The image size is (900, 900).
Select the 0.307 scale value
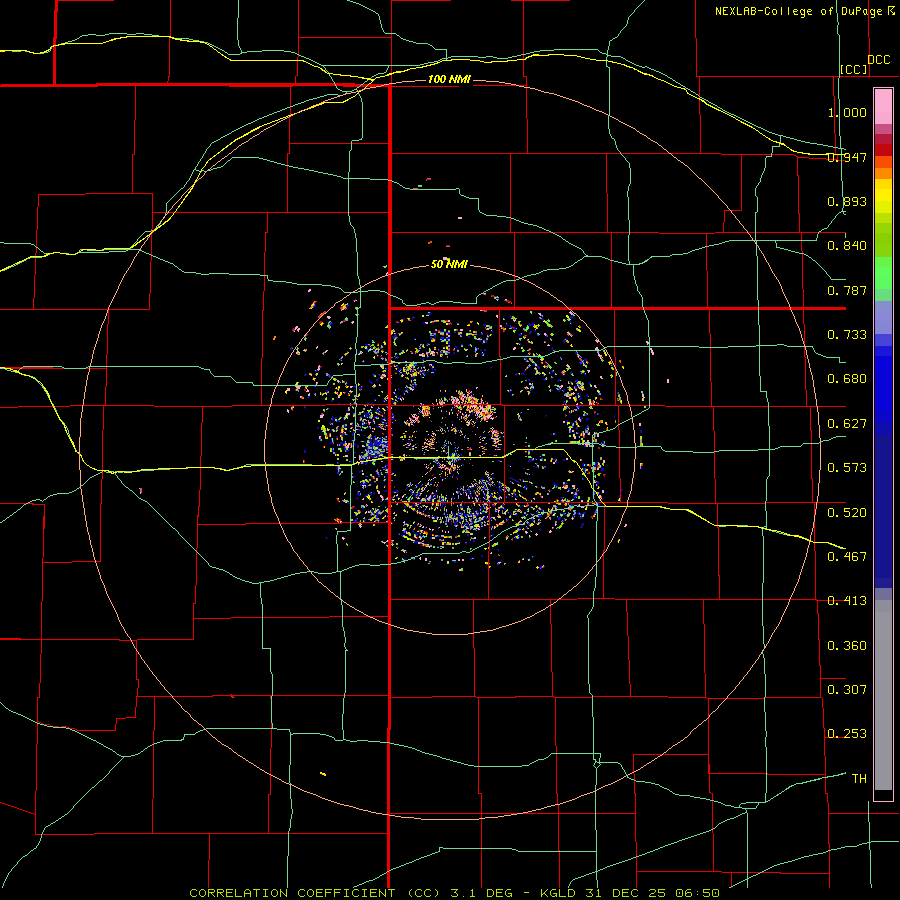[847, 690]
